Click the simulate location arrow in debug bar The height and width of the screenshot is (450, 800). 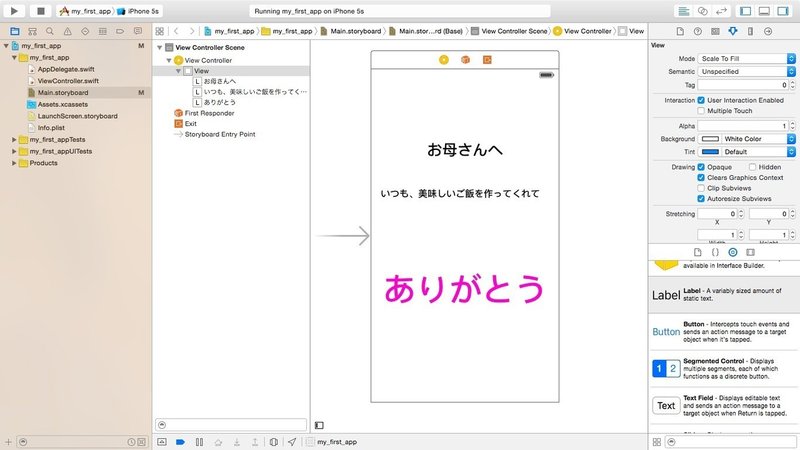click(292, 442)
